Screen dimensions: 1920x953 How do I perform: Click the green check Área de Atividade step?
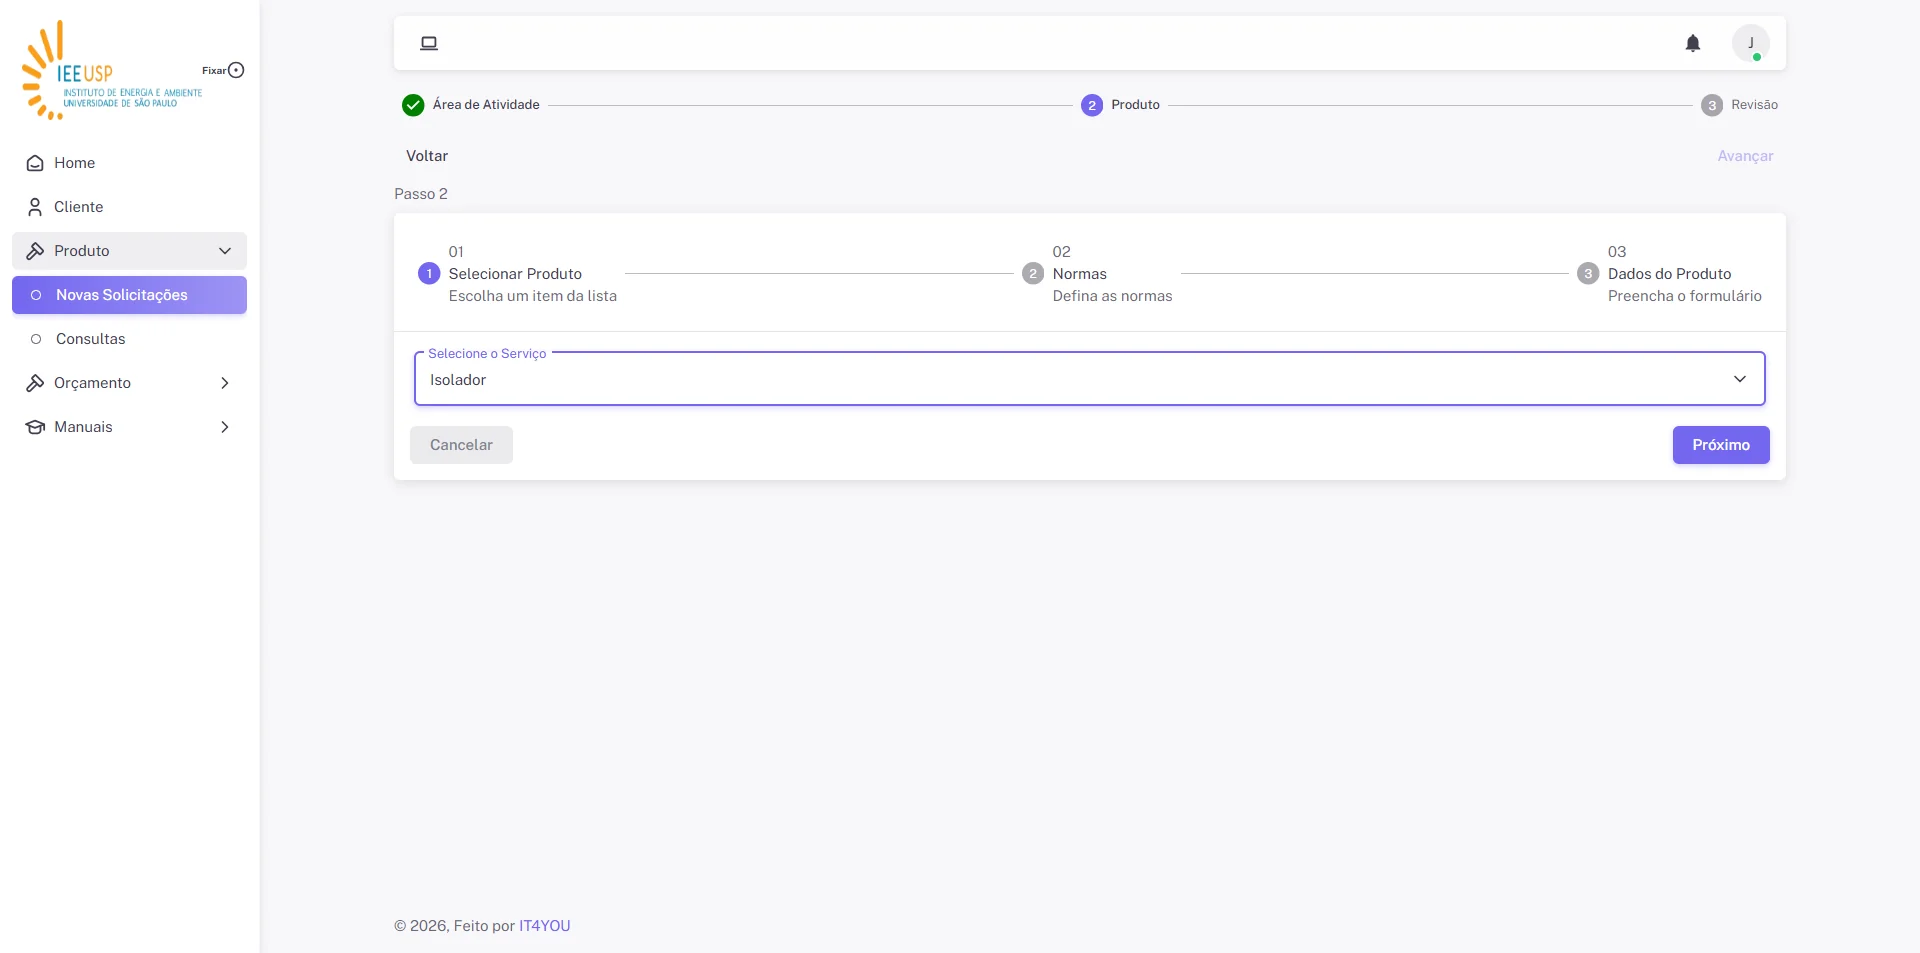(x=413, y=105)
